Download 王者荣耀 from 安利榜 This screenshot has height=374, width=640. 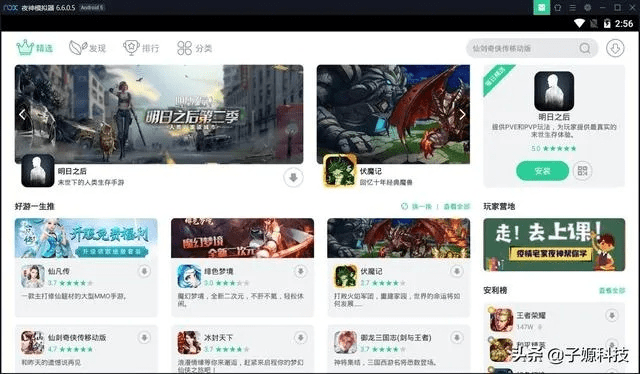coord(611,316)
